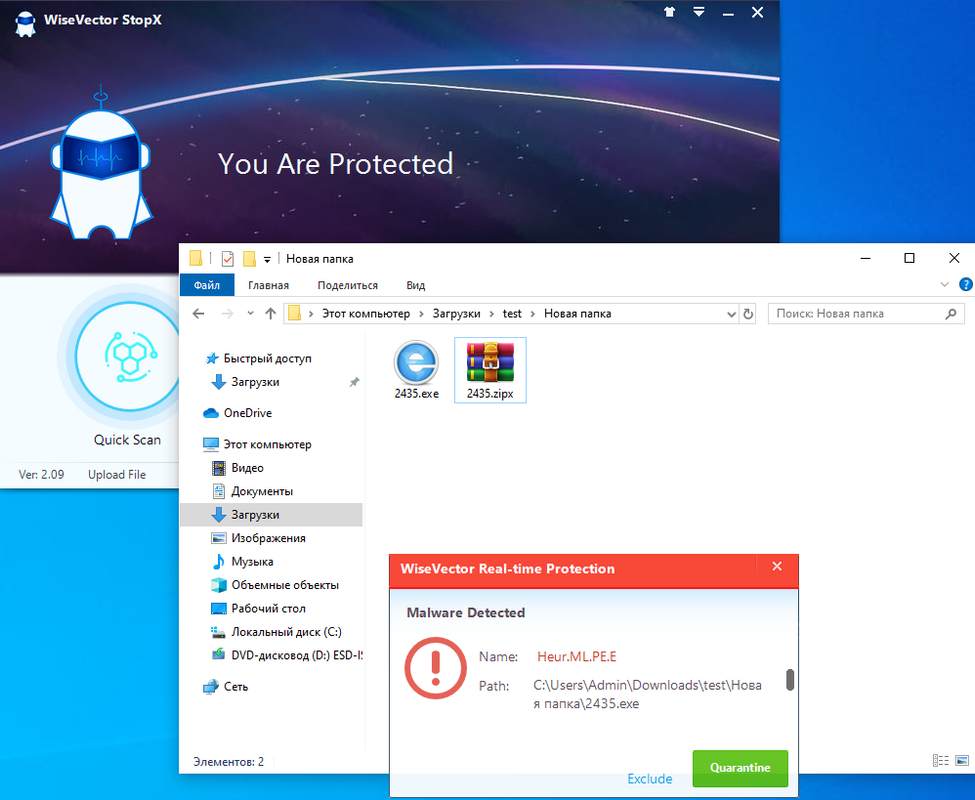Start Quick Scan with the circular scan icon
Image resolution: width=975 pixels, height=800 pixels.
pos(127,356)
